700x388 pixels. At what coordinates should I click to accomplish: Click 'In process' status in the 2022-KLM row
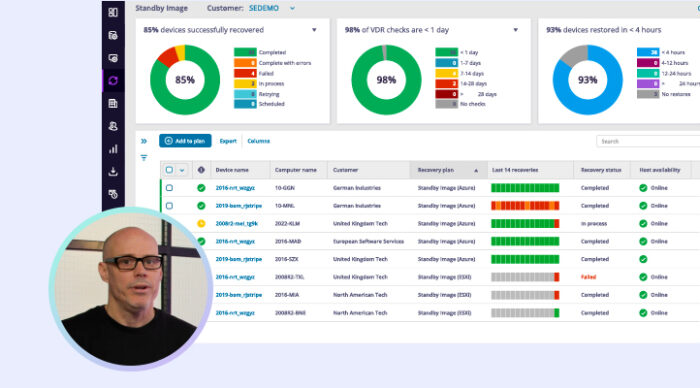(x=594, y=224)
